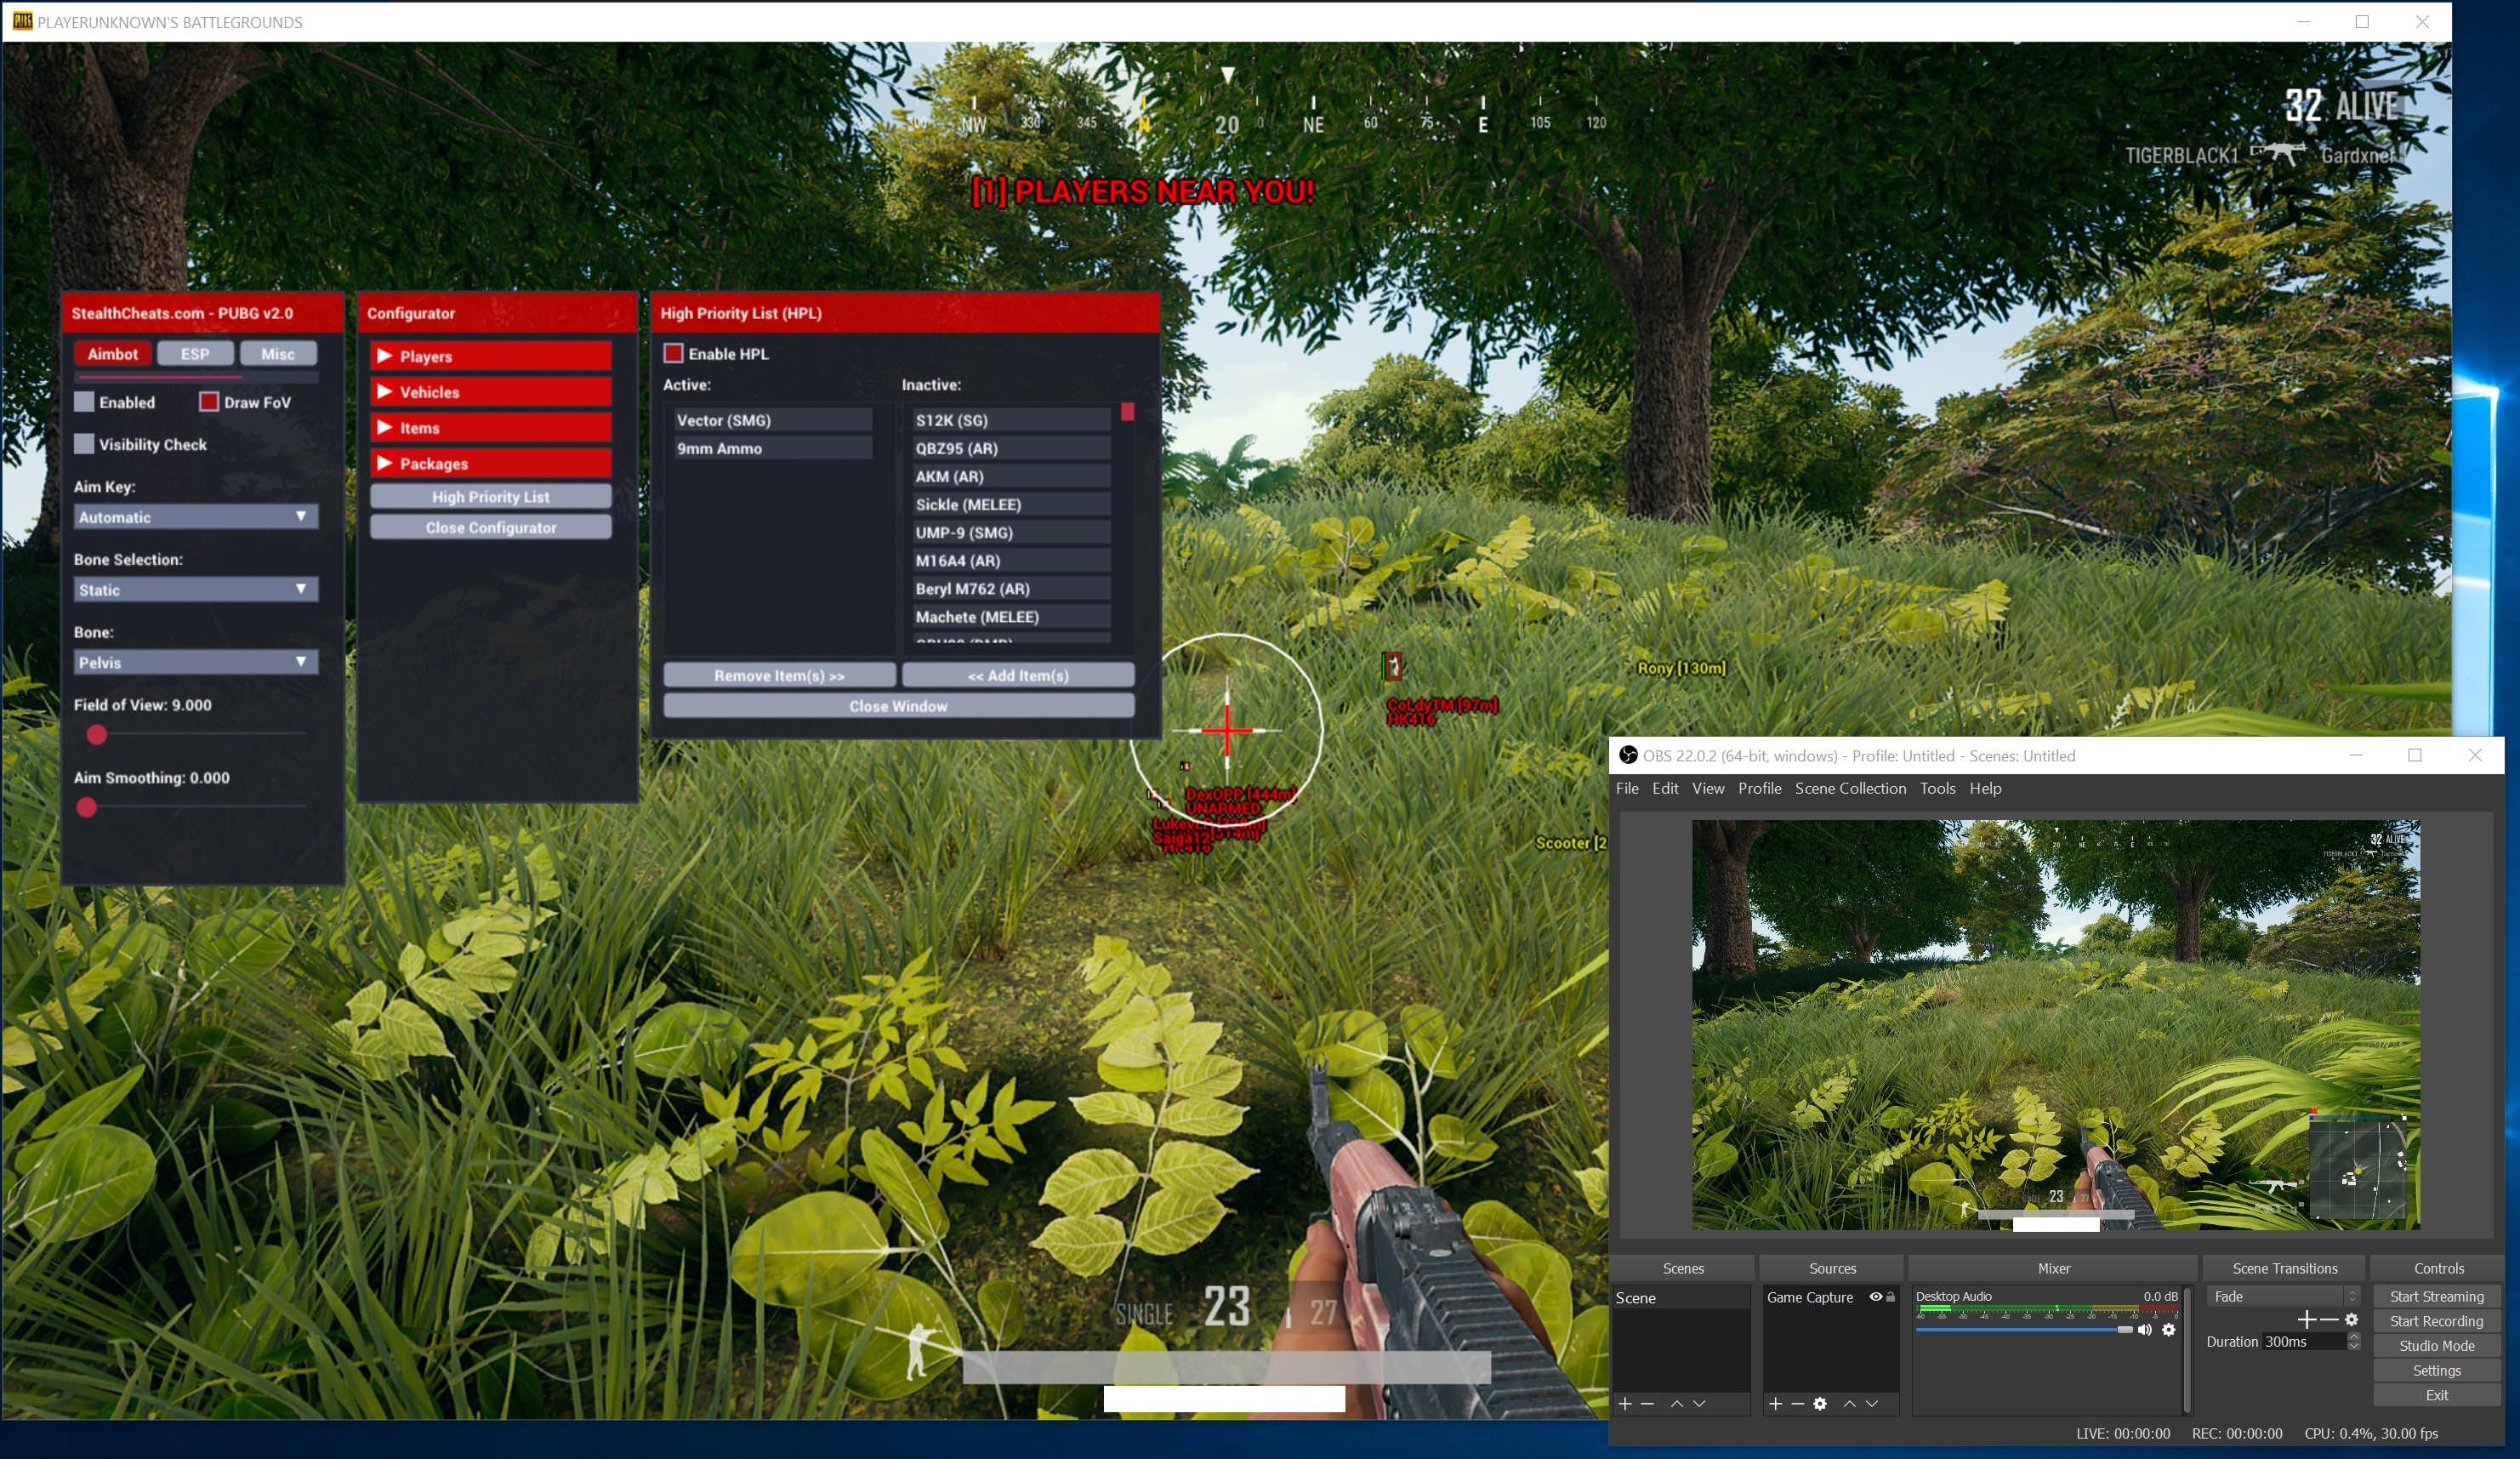Click the Inactive list red scrollbar thumb
The image size is (2520, 1459).
1127,412
